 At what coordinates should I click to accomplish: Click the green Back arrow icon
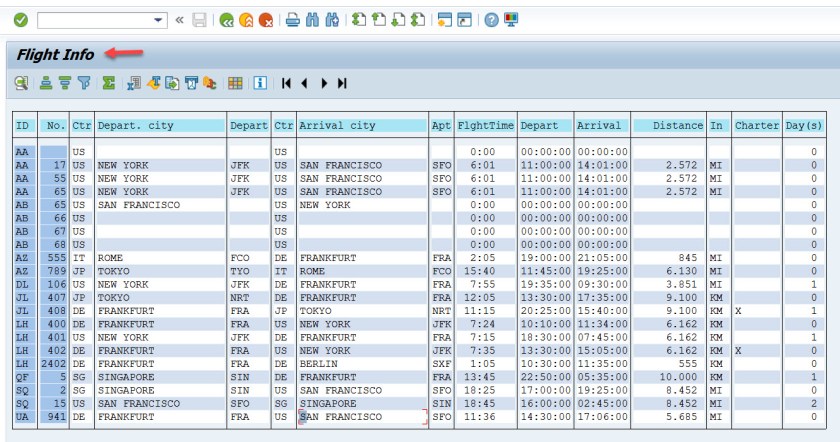(x=227, y=20)
